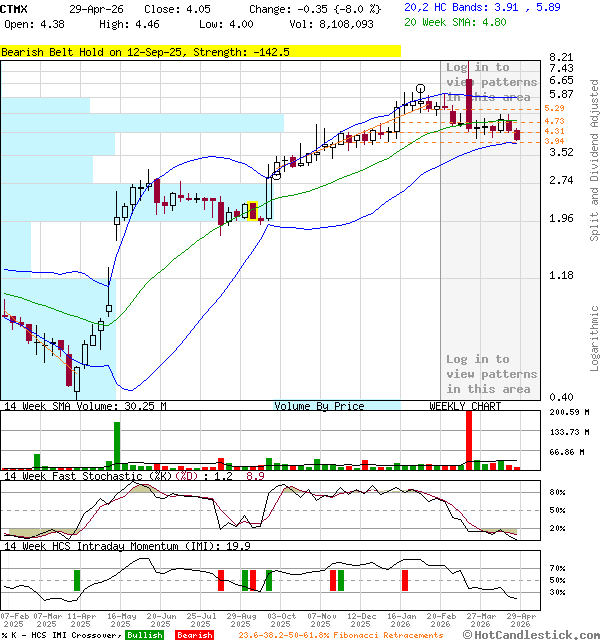Click the final red candlestick on the chart

[517, 135]
